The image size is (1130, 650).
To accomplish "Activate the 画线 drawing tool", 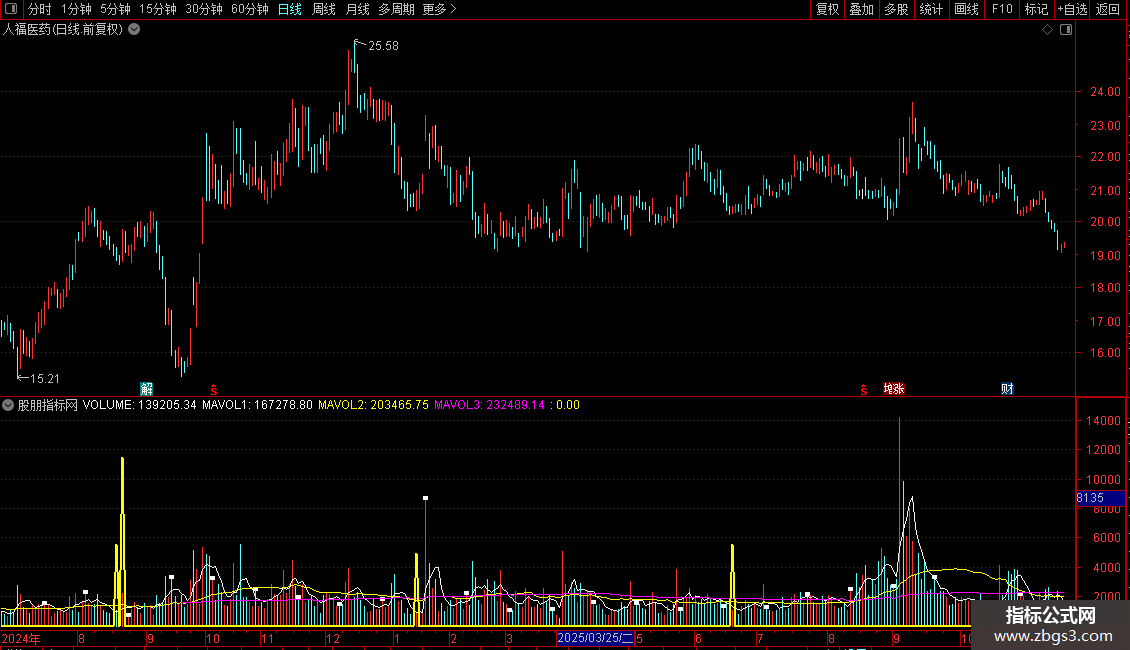I will pos(966,9).
